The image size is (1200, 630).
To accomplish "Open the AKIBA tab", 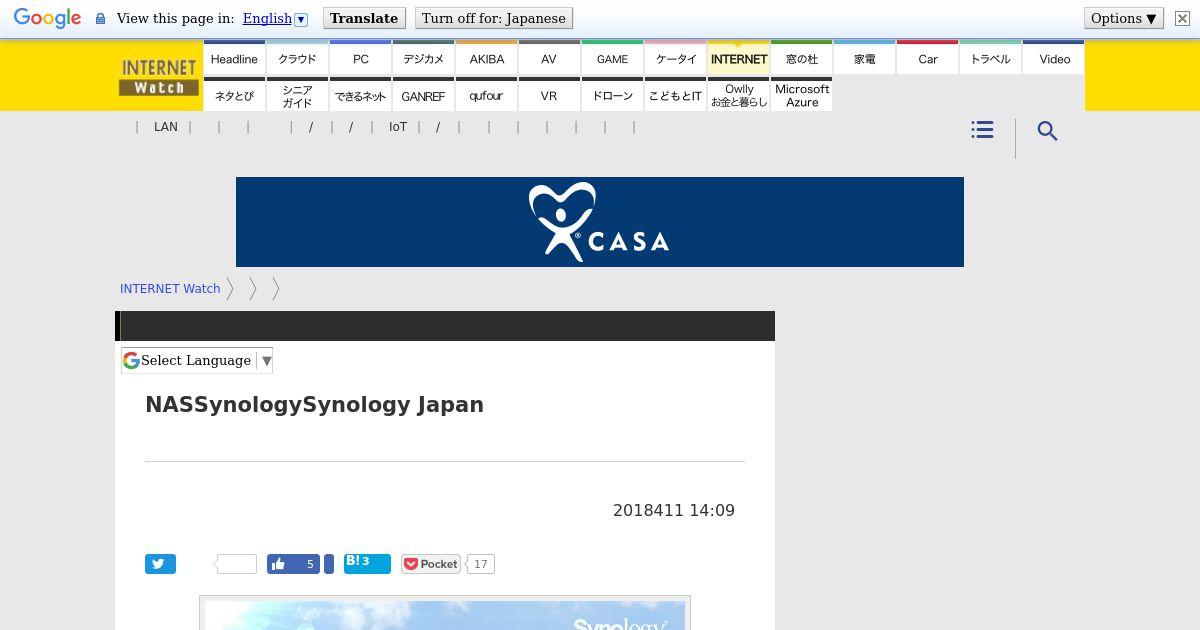I will [x=487, y=58].
